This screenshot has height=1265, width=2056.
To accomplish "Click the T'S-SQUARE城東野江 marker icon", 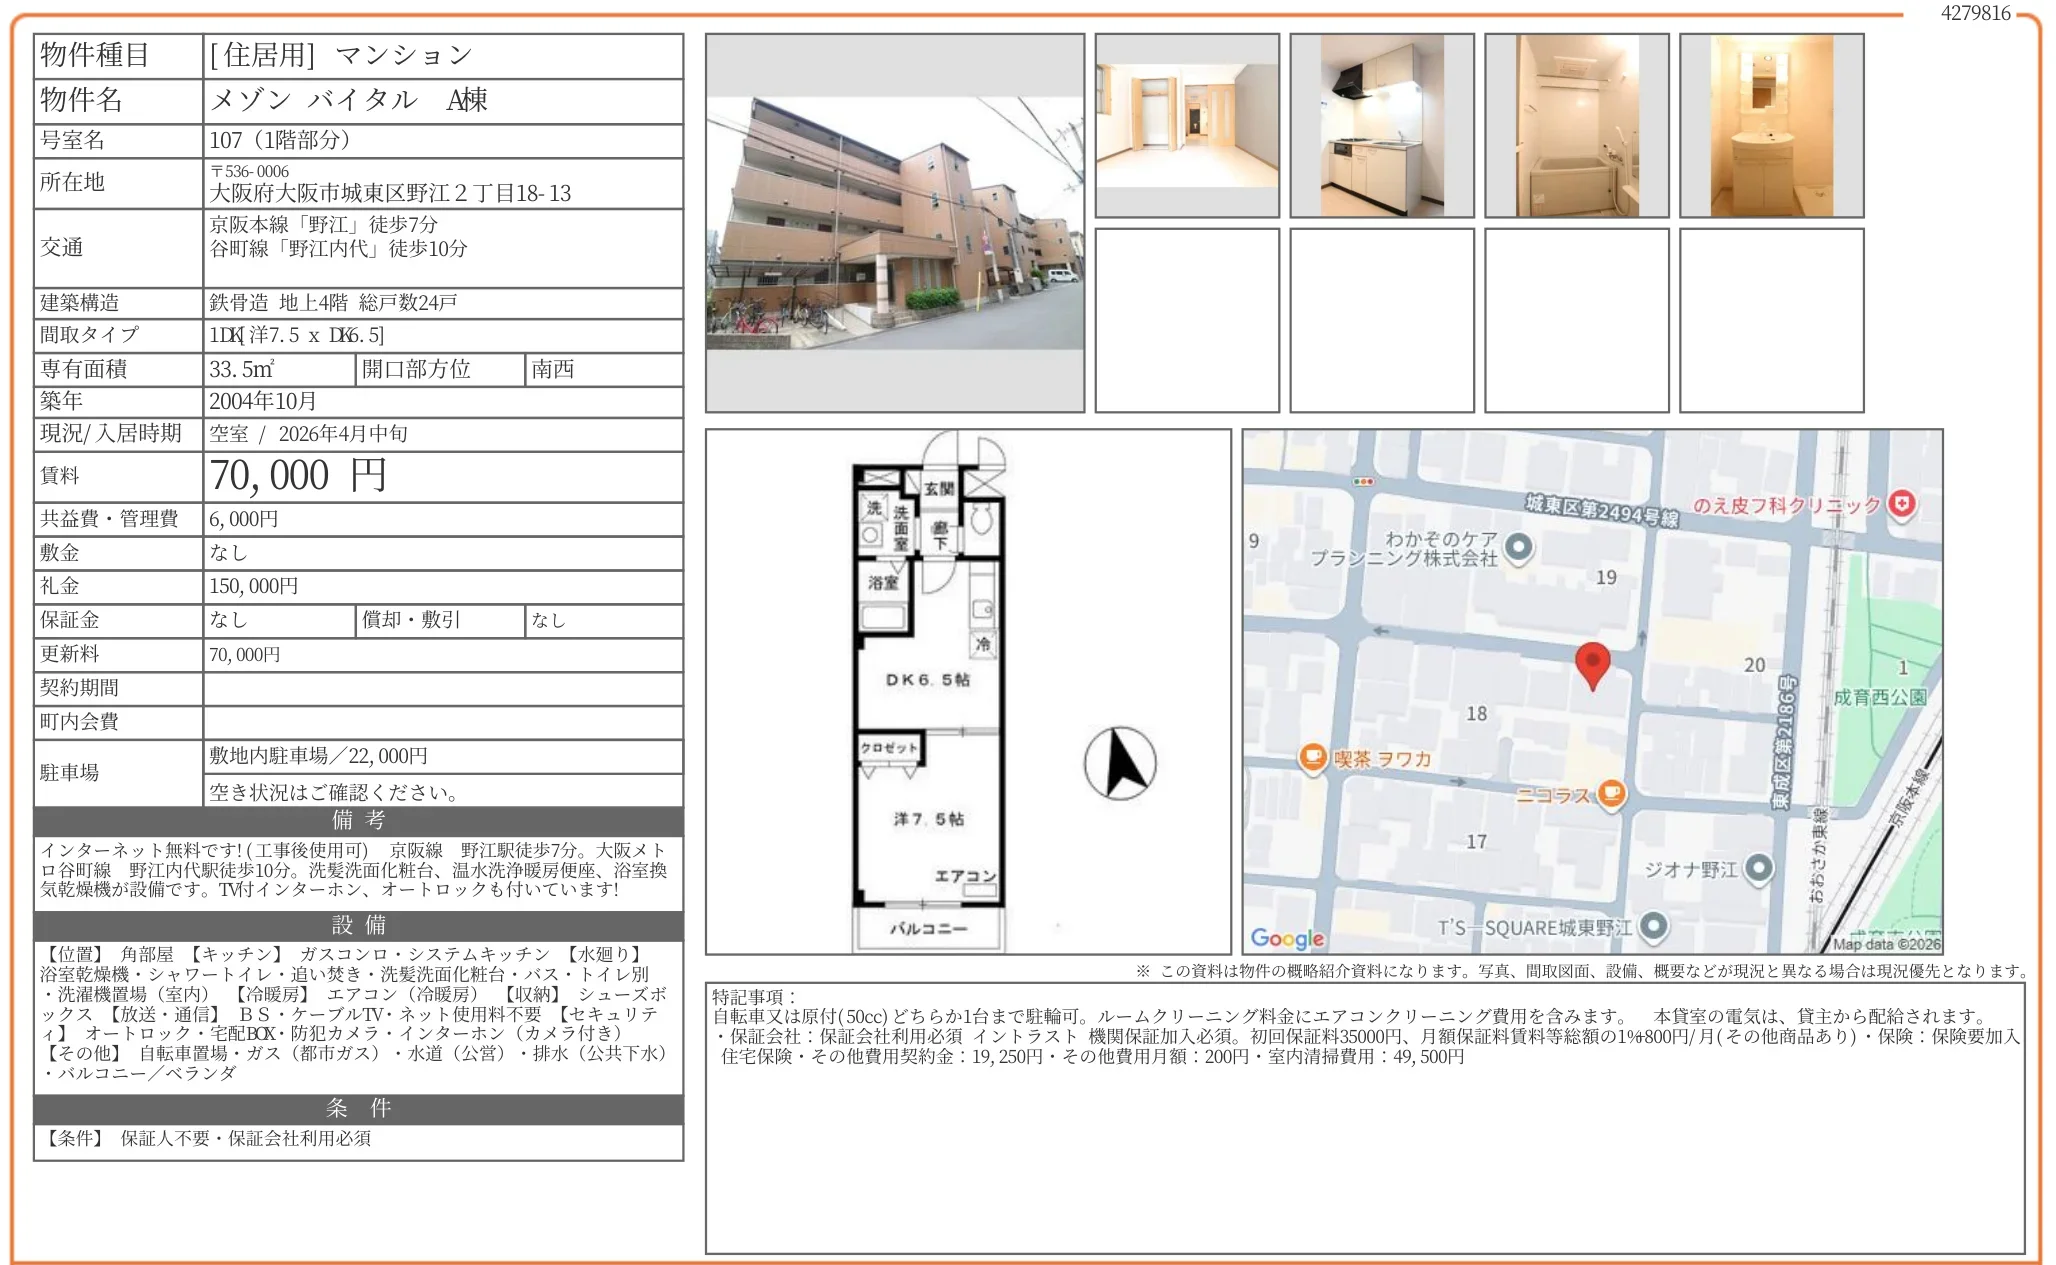I will [x=1653, y=926].
